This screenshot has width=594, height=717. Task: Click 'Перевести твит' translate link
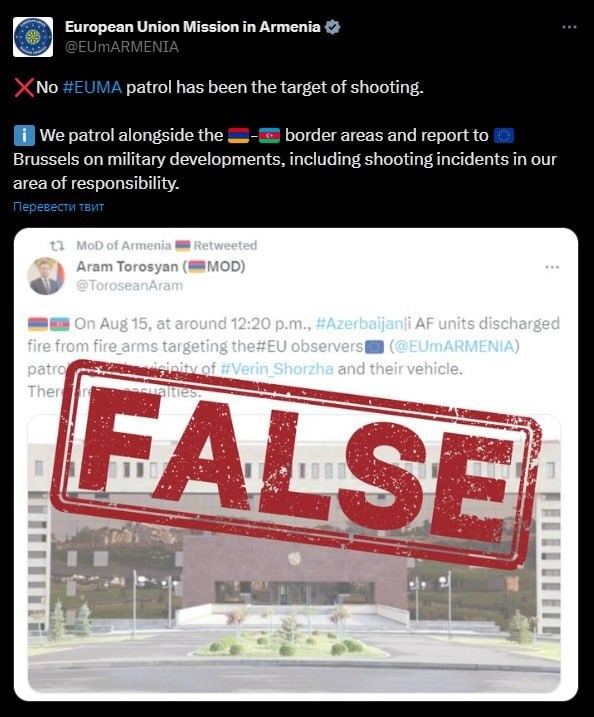(x=59, y=207)
